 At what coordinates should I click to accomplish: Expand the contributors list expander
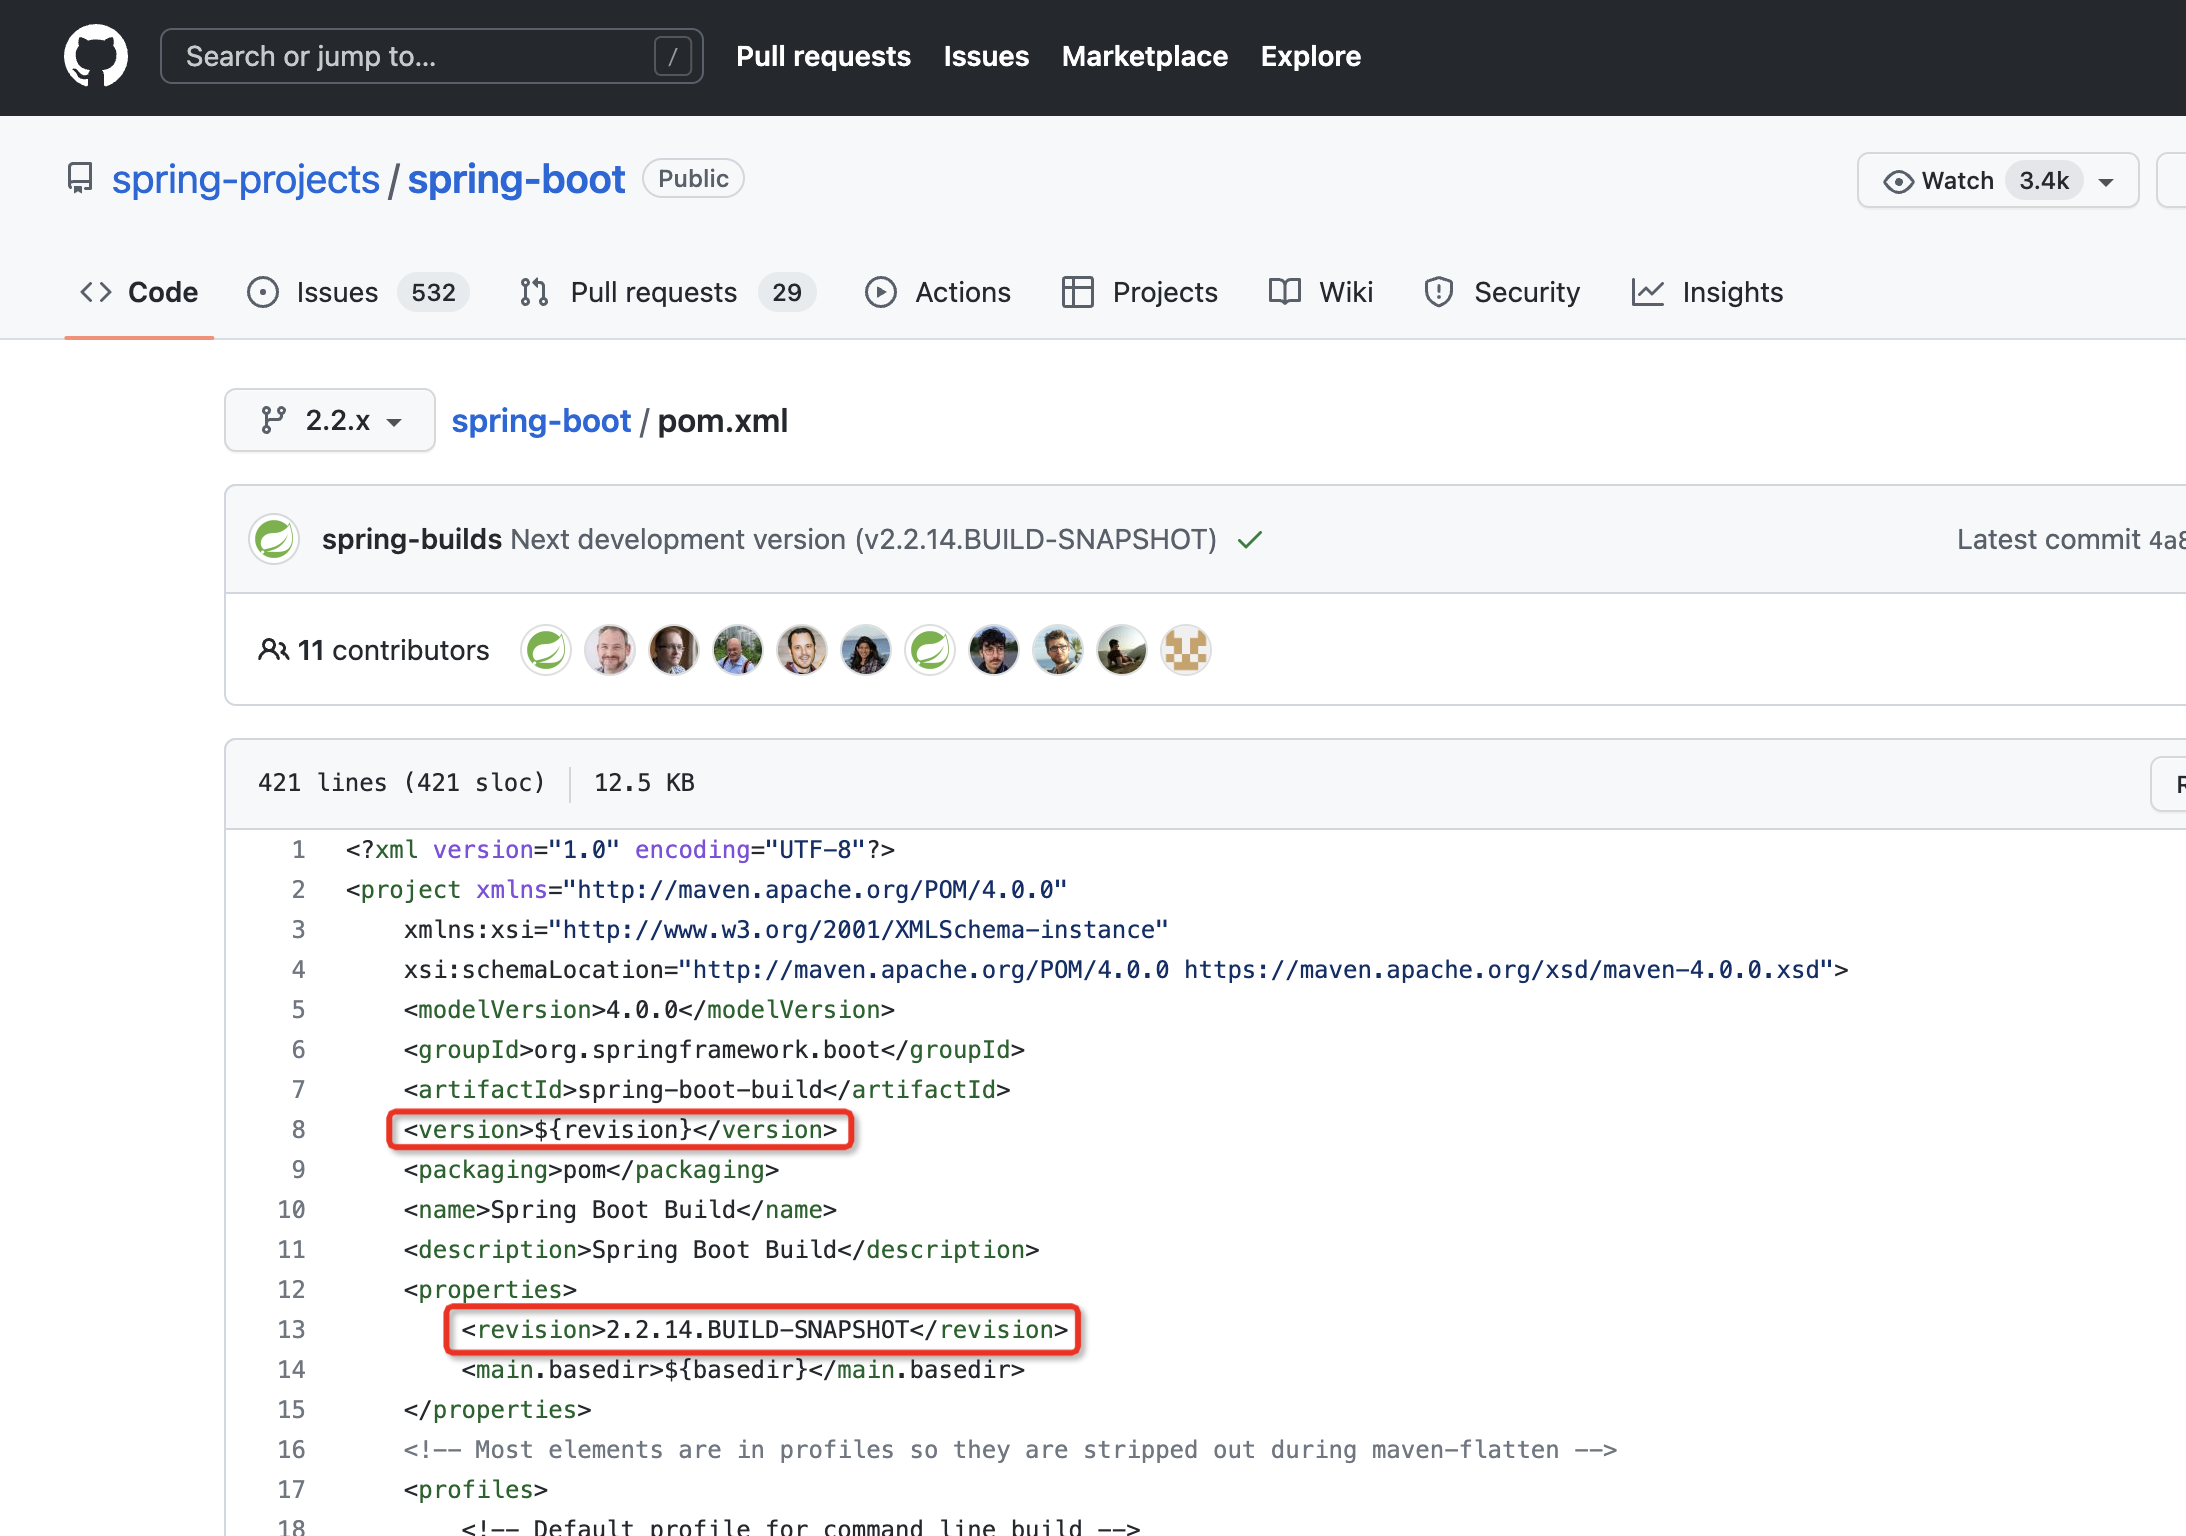point(367,648)
